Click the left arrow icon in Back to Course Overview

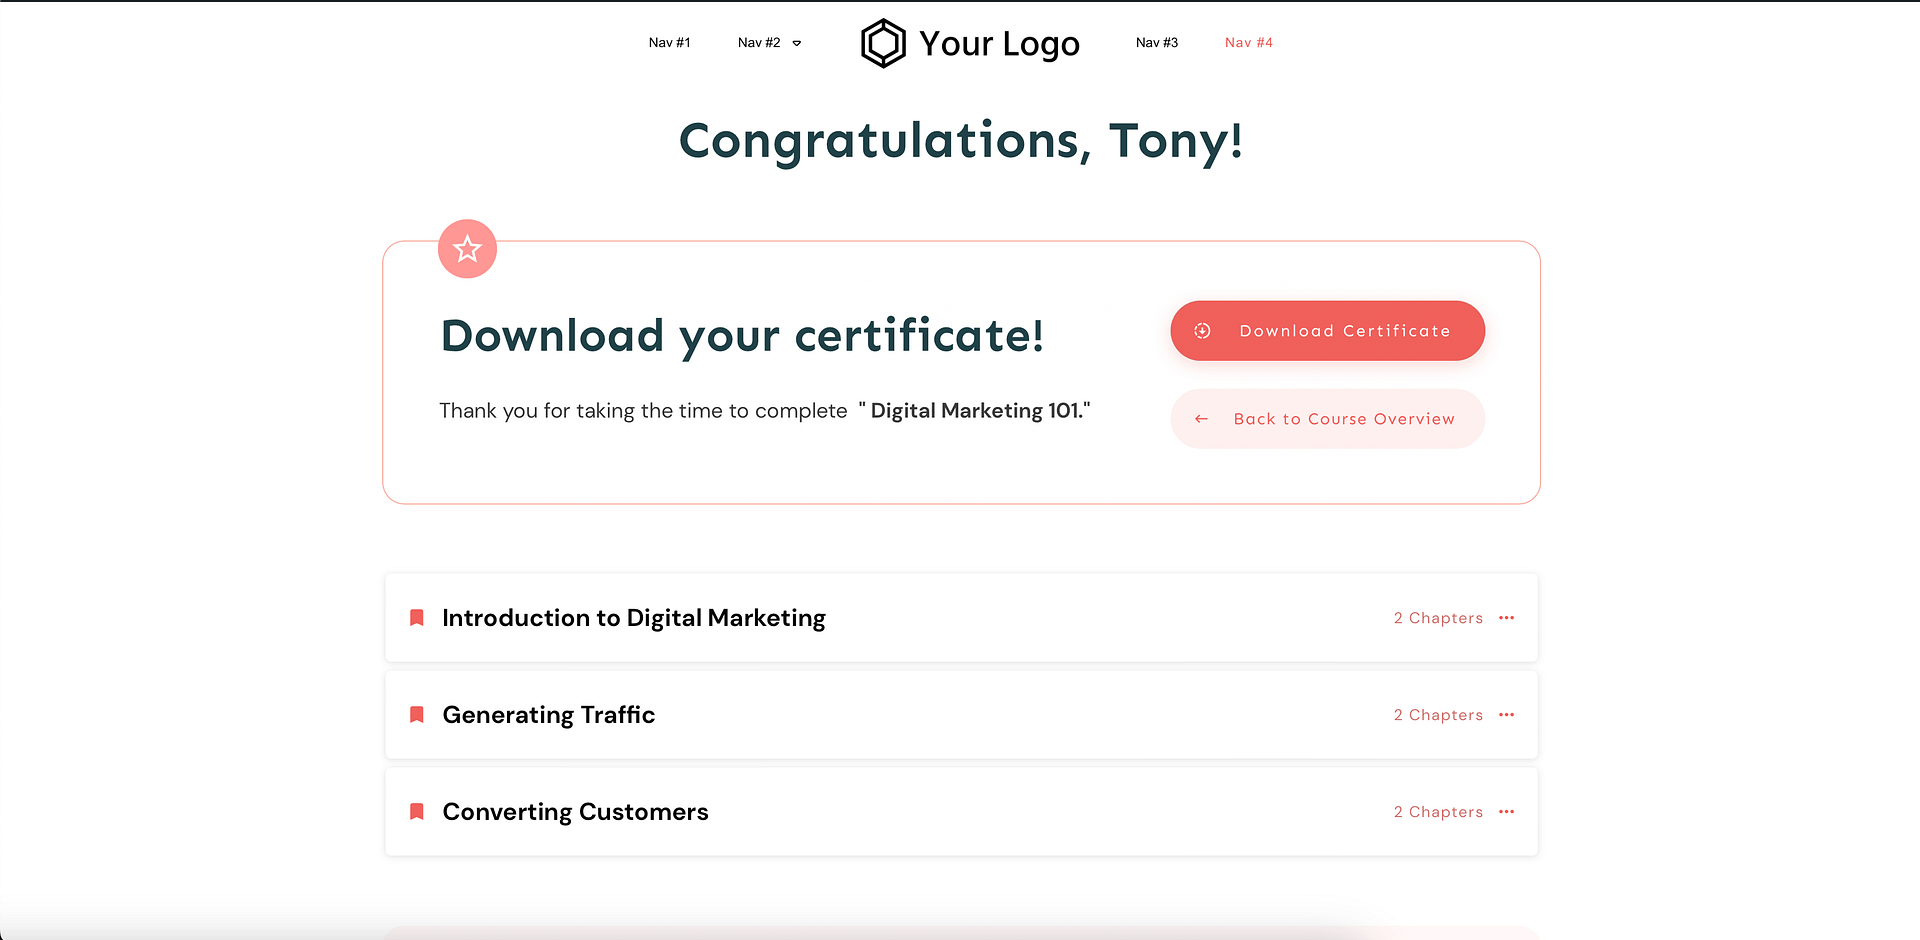[x=1202, y=419]
